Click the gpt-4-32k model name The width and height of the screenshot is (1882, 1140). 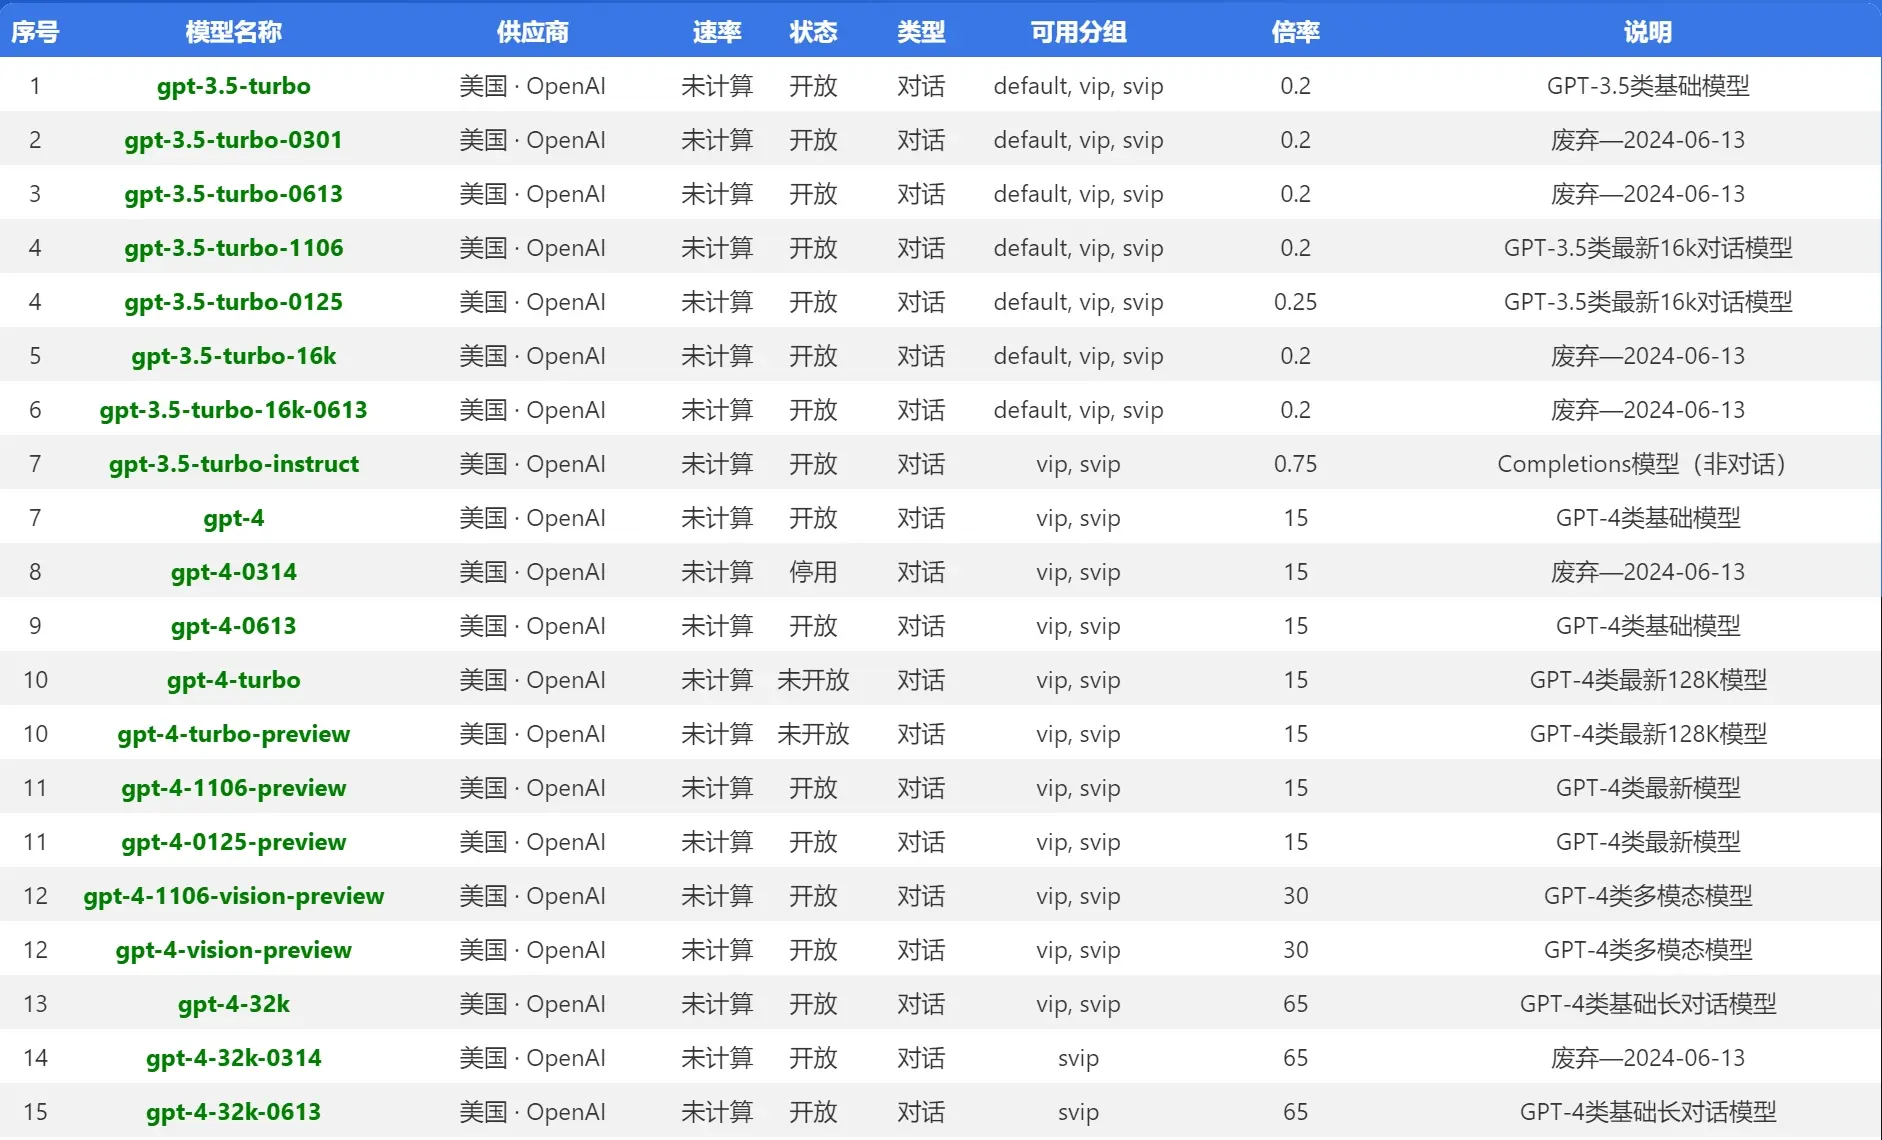click(x=233, y=1004)
